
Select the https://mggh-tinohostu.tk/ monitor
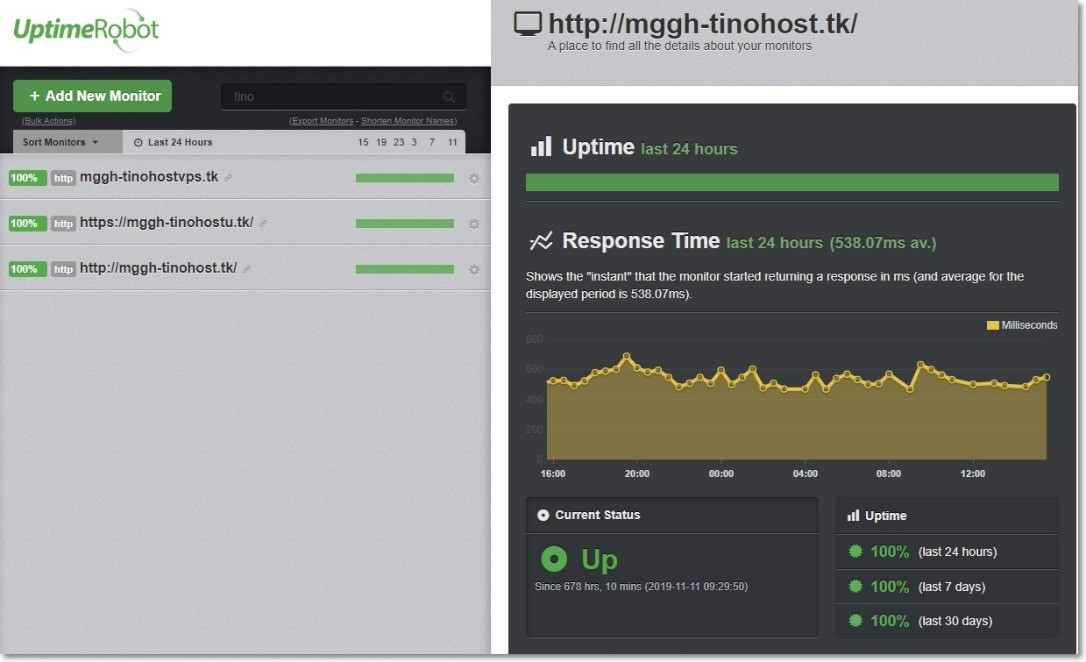click(x=166, y=222)
